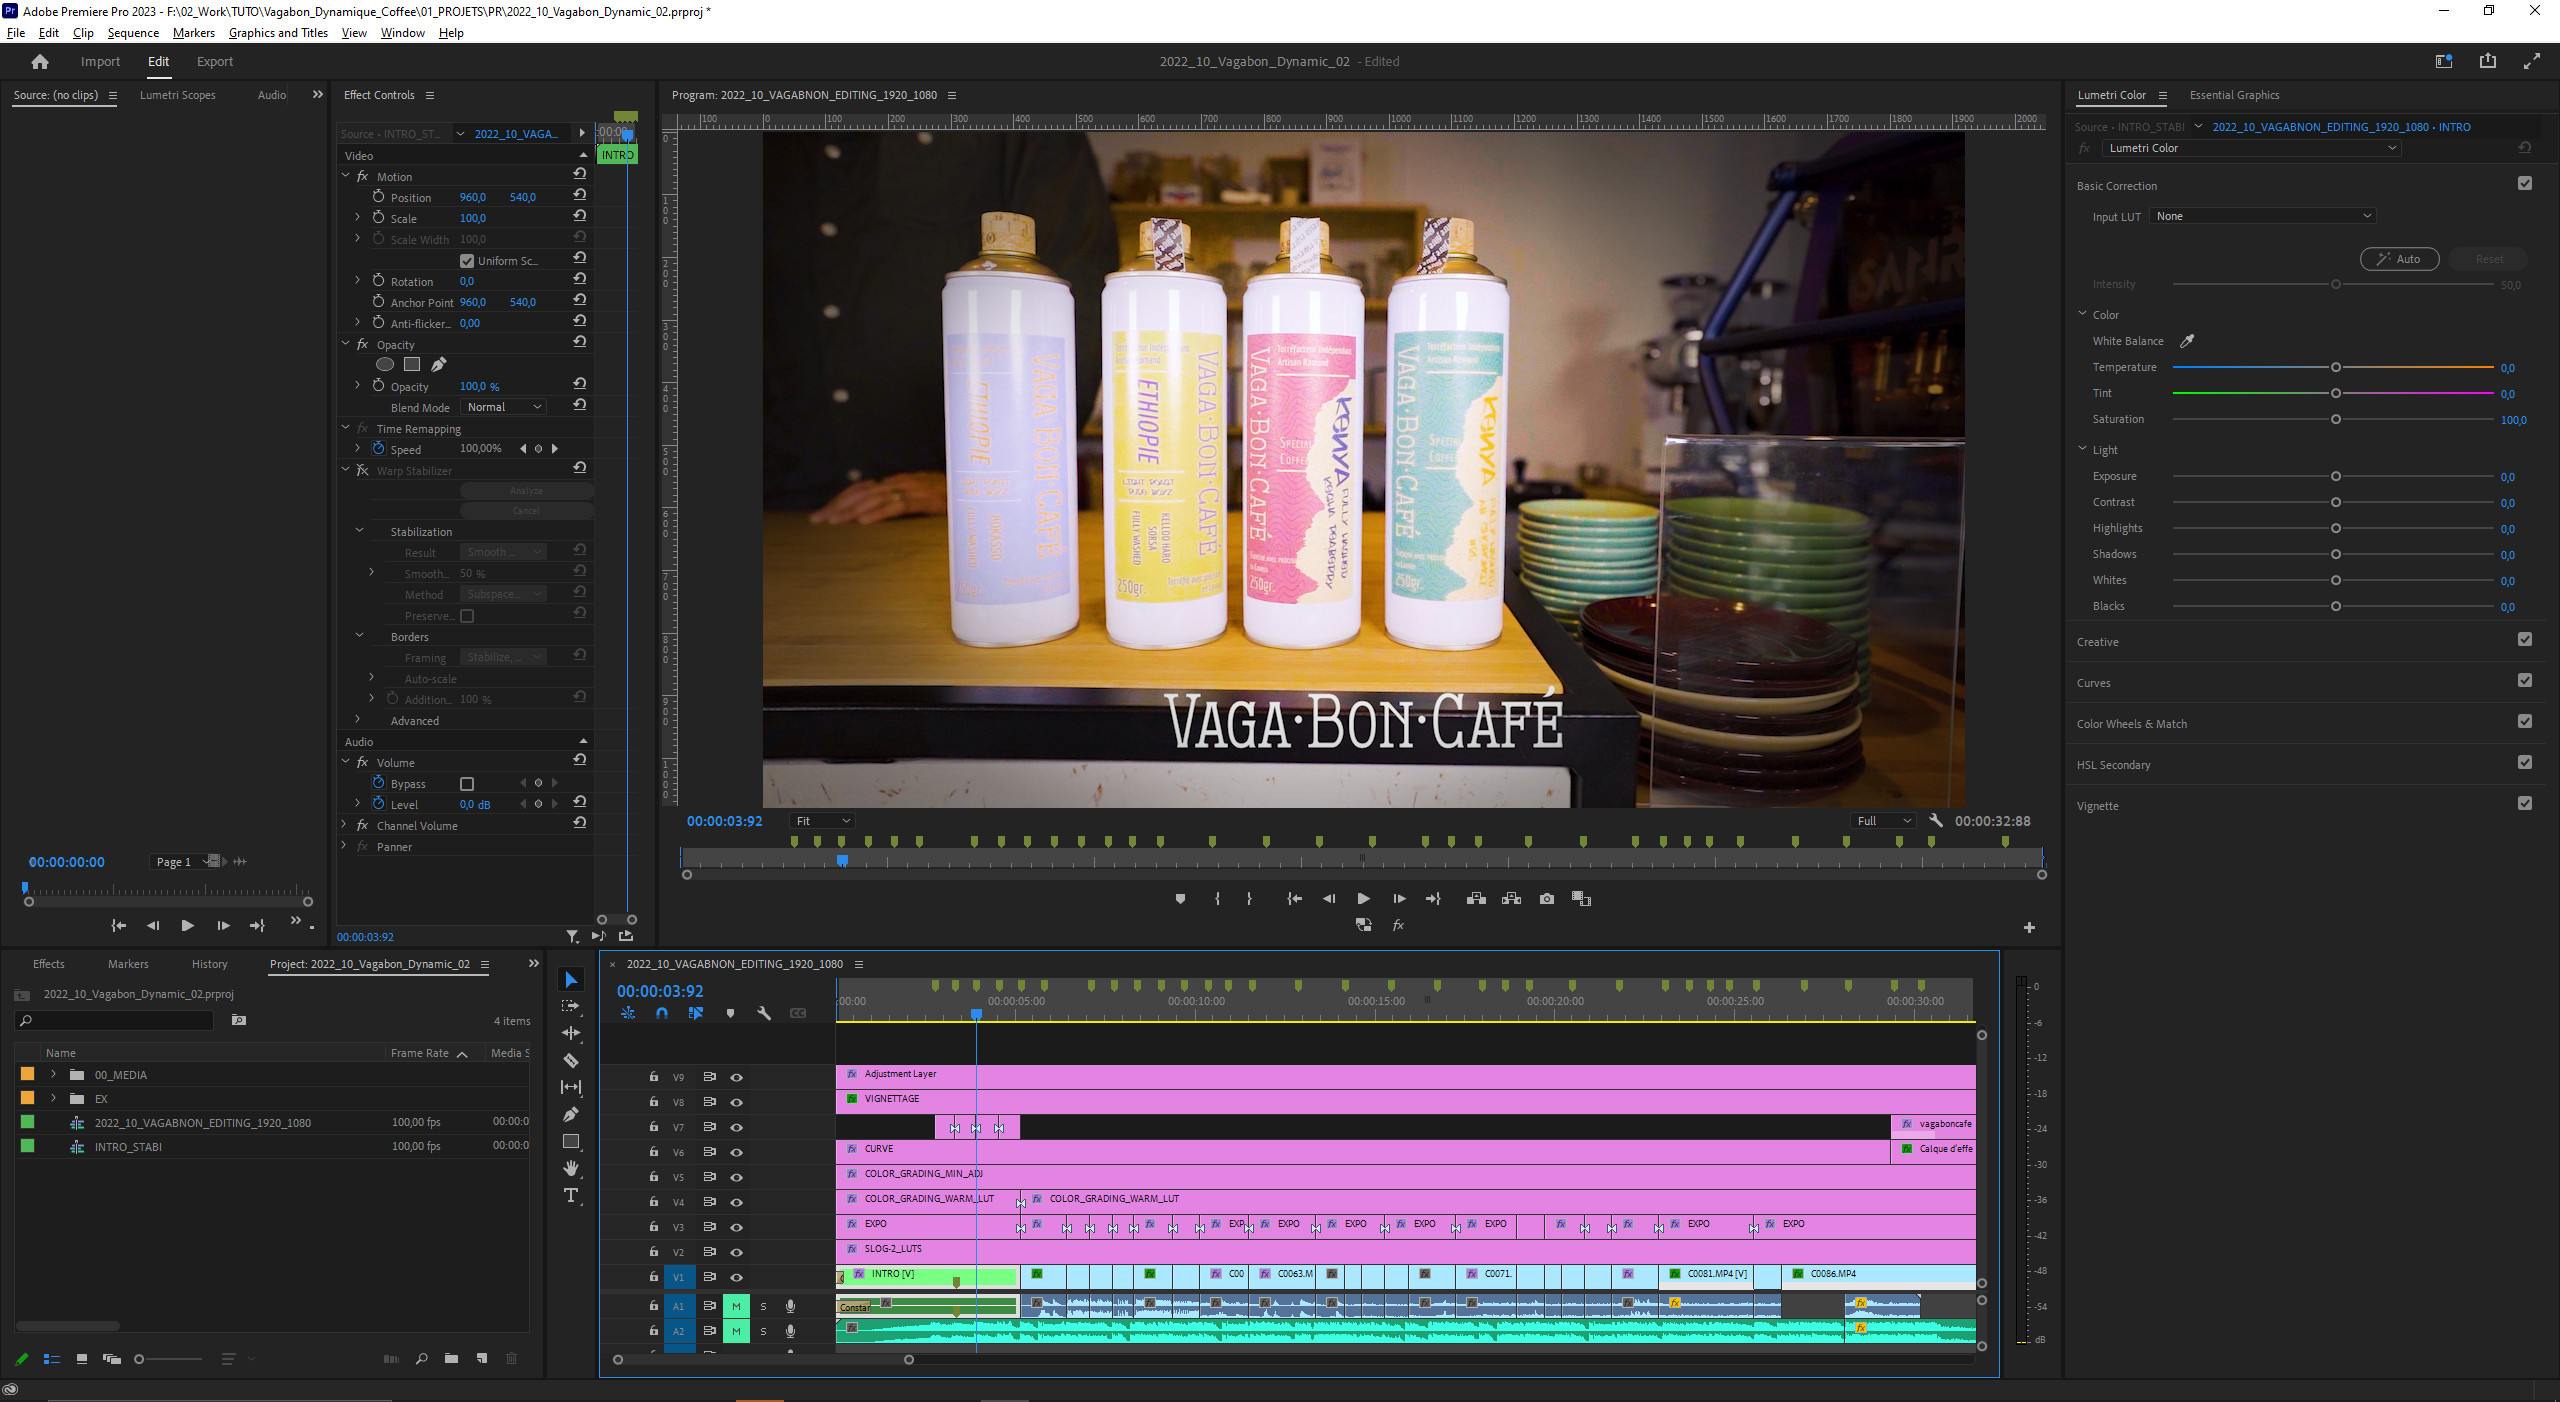Image resolution: width=2560 pixels, height=1402 pixels.
Task: Toggle Volume Bypass checkbox
Action: [466, 784]
